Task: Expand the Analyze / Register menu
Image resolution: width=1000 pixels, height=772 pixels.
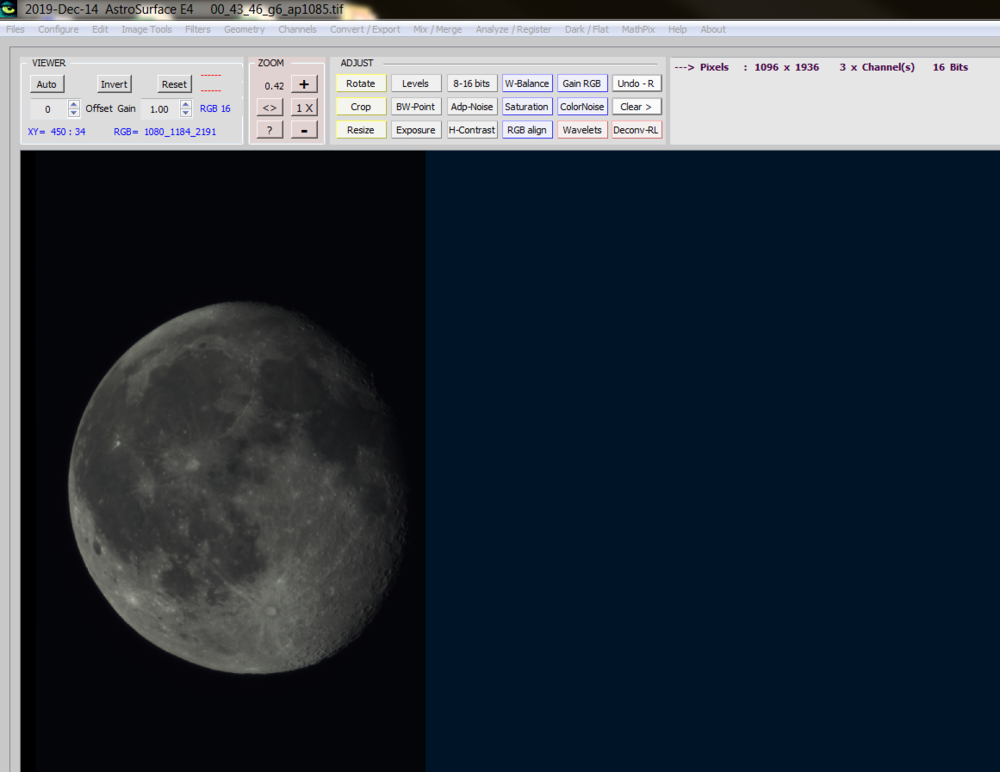Action: click(x=513, y=29)
